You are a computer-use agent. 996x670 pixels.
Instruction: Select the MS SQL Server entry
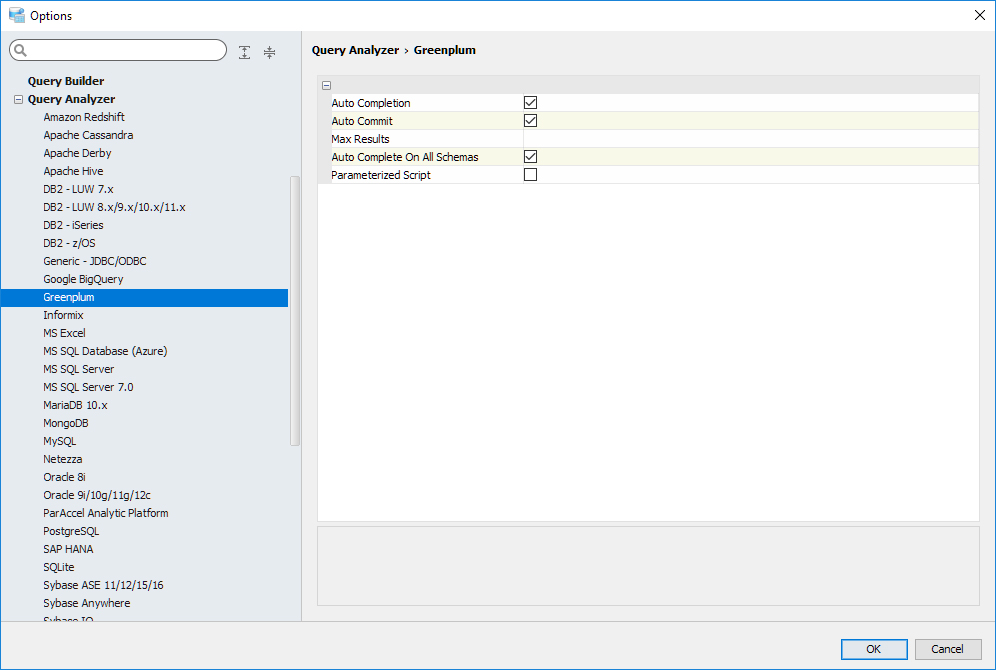point(79,369)
